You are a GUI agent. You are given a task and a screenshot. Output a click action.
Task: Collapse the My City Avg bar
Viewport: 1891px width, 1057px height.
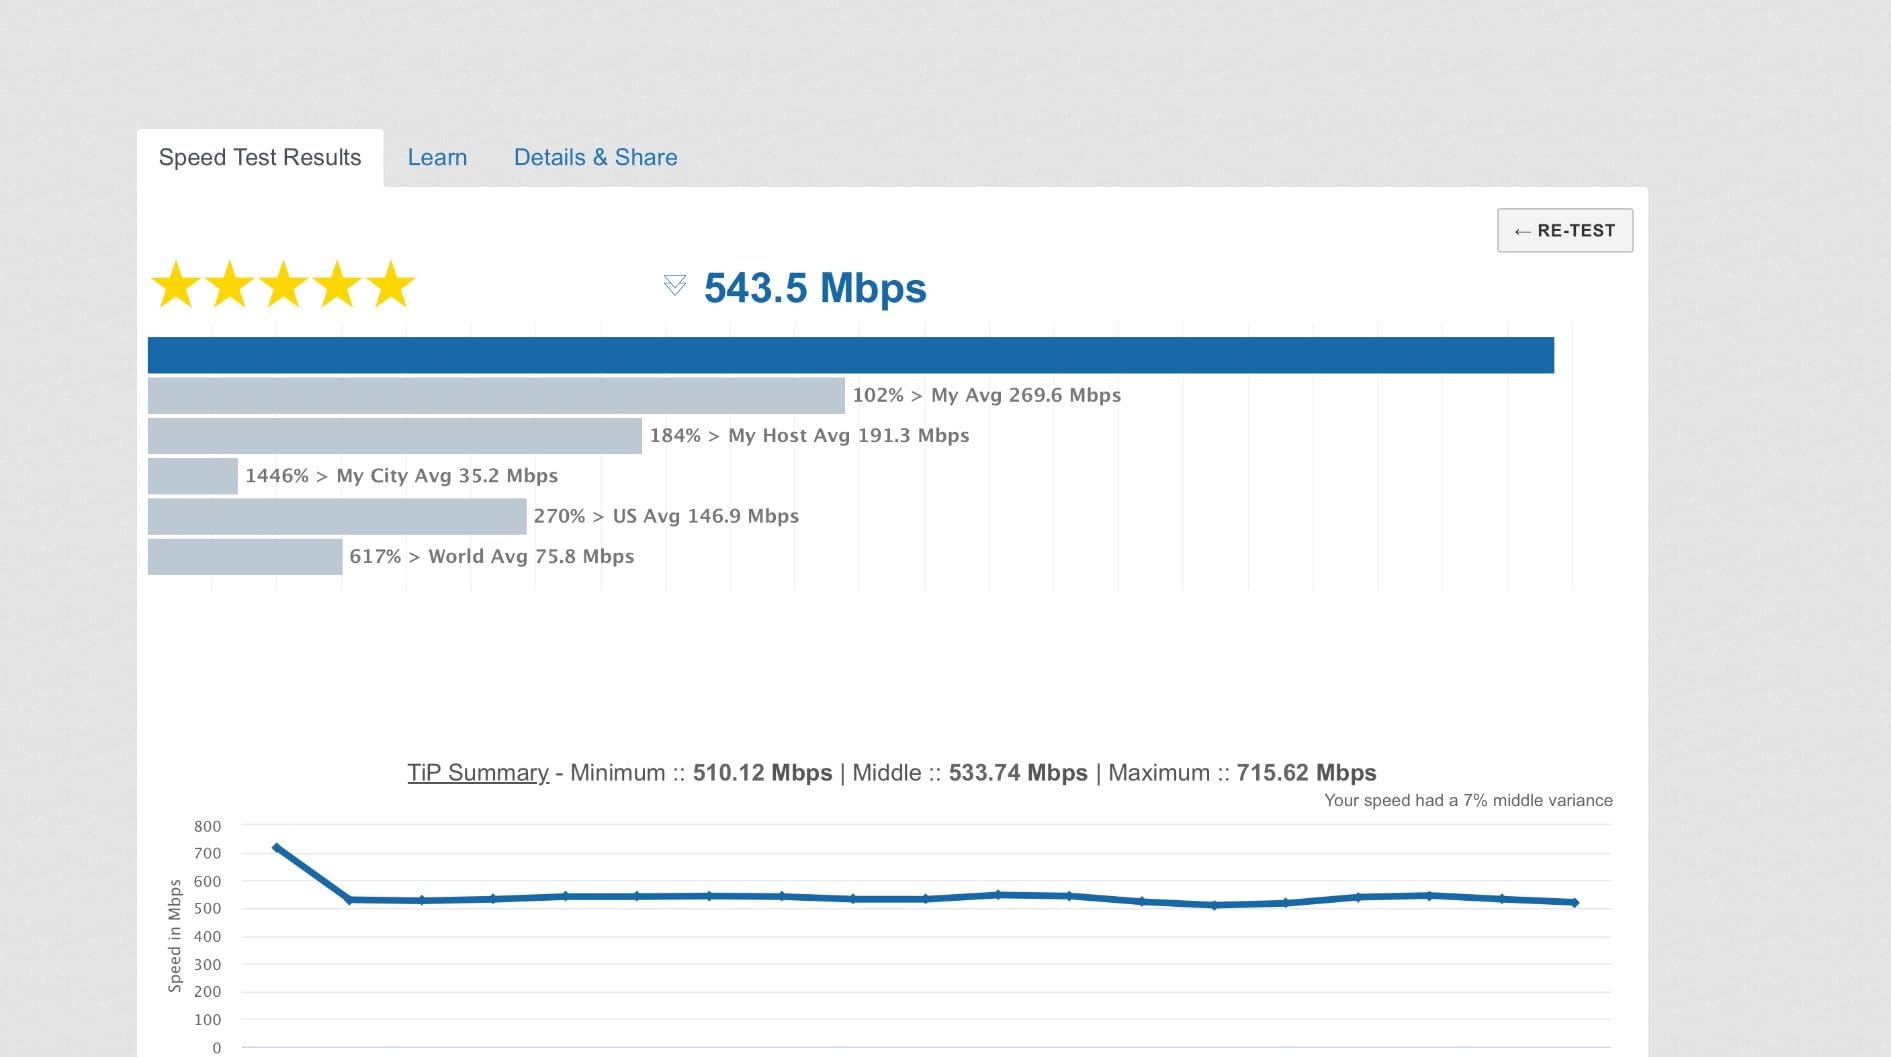pyautogui.click(x=193, y=475)
